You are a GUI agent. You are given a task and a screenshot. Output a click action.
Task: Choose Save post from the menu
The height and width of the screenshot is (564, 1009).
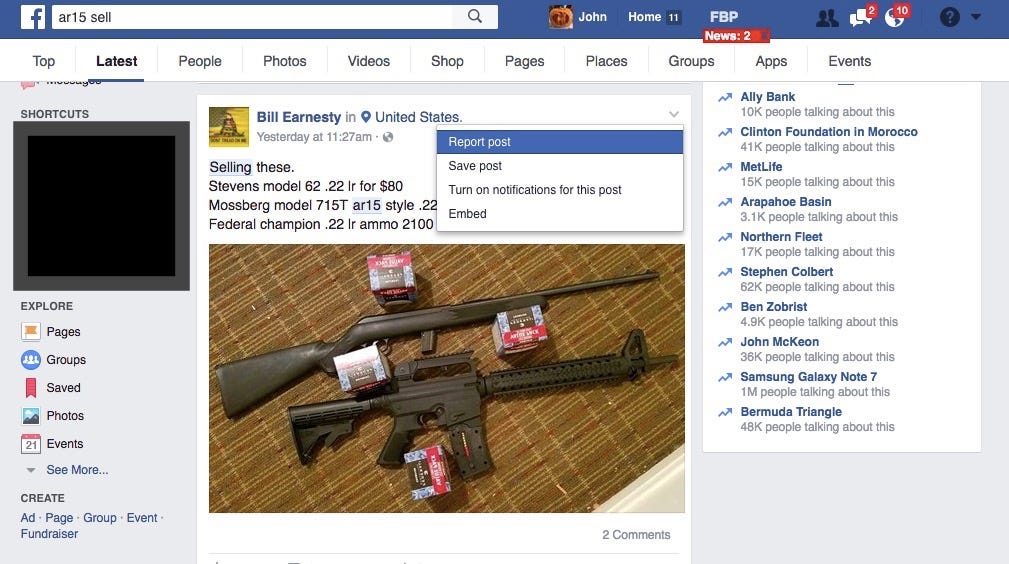click(560, 165)
